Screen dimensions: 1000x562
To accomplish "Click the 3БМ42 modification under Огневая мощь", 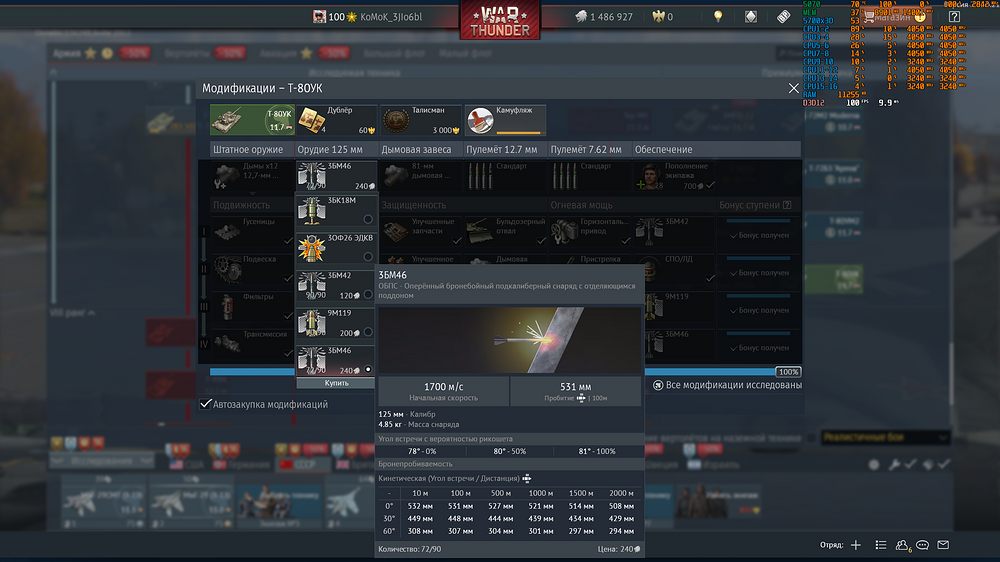I will [675, 232].
